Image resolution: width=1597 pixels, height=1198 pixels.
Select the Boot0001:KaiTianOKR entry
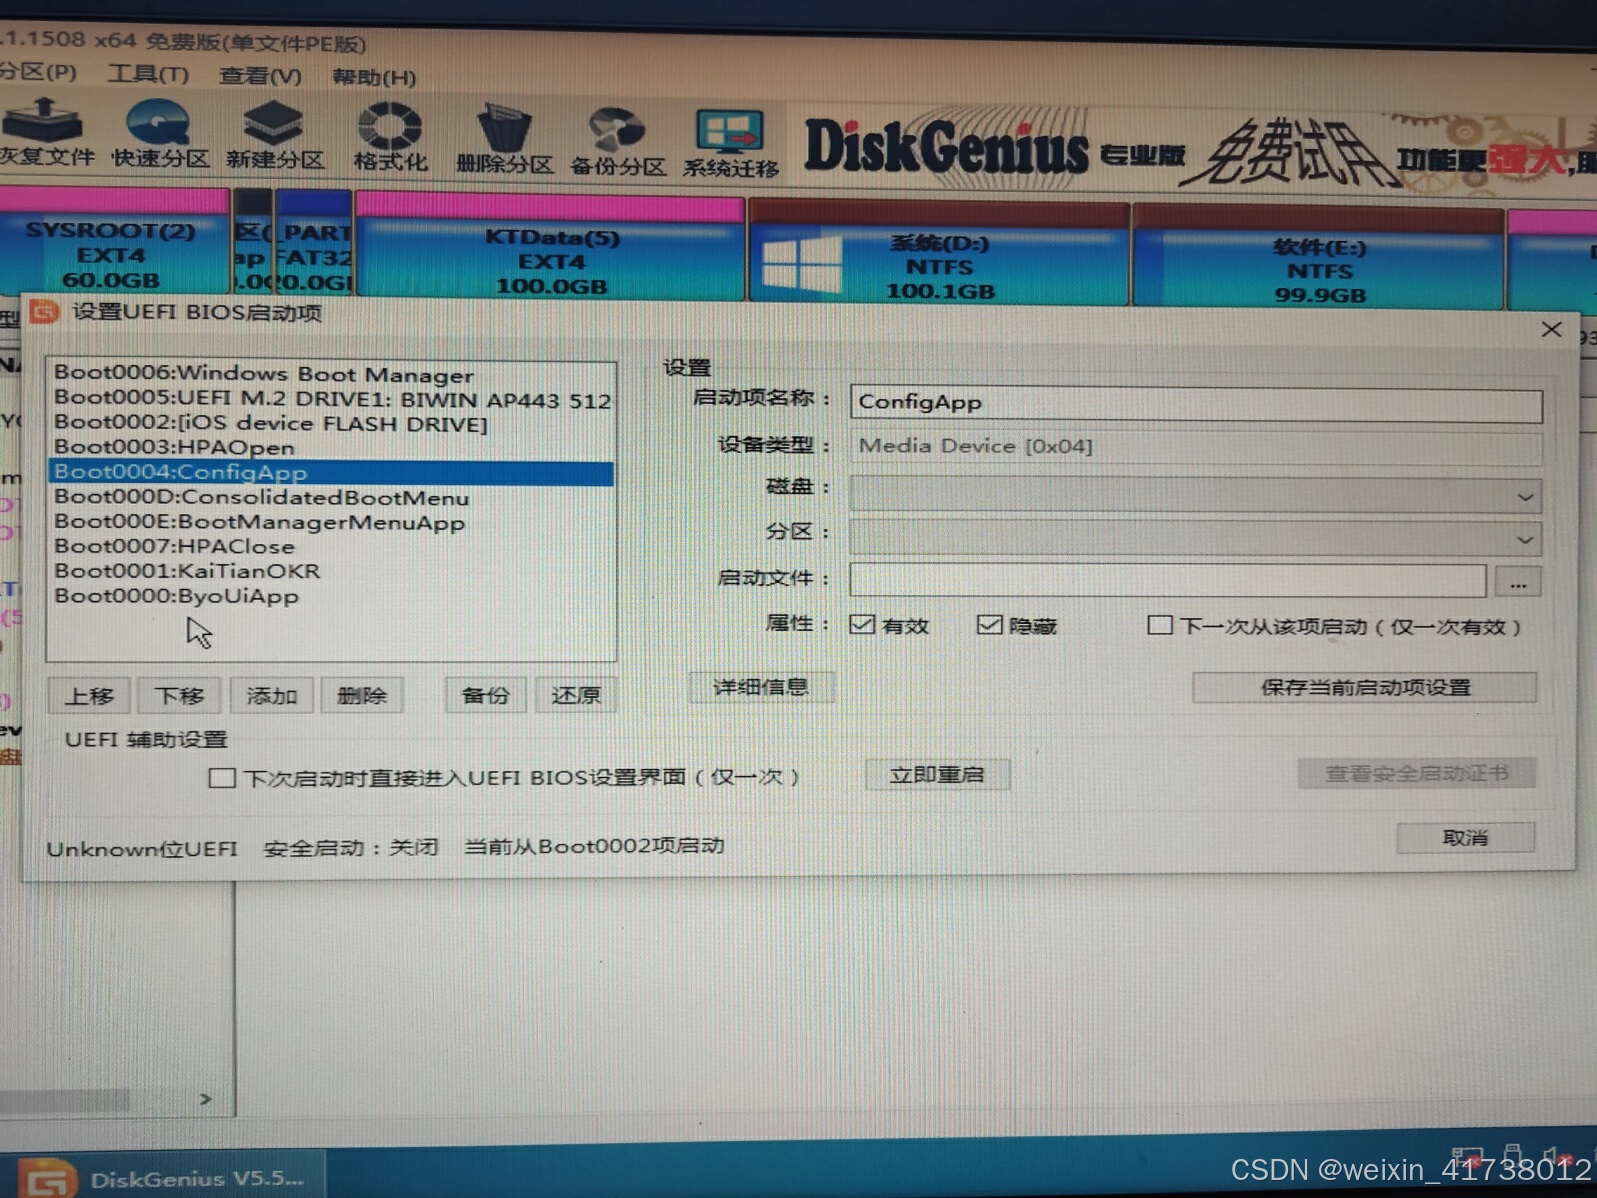(x=331, y=571)
